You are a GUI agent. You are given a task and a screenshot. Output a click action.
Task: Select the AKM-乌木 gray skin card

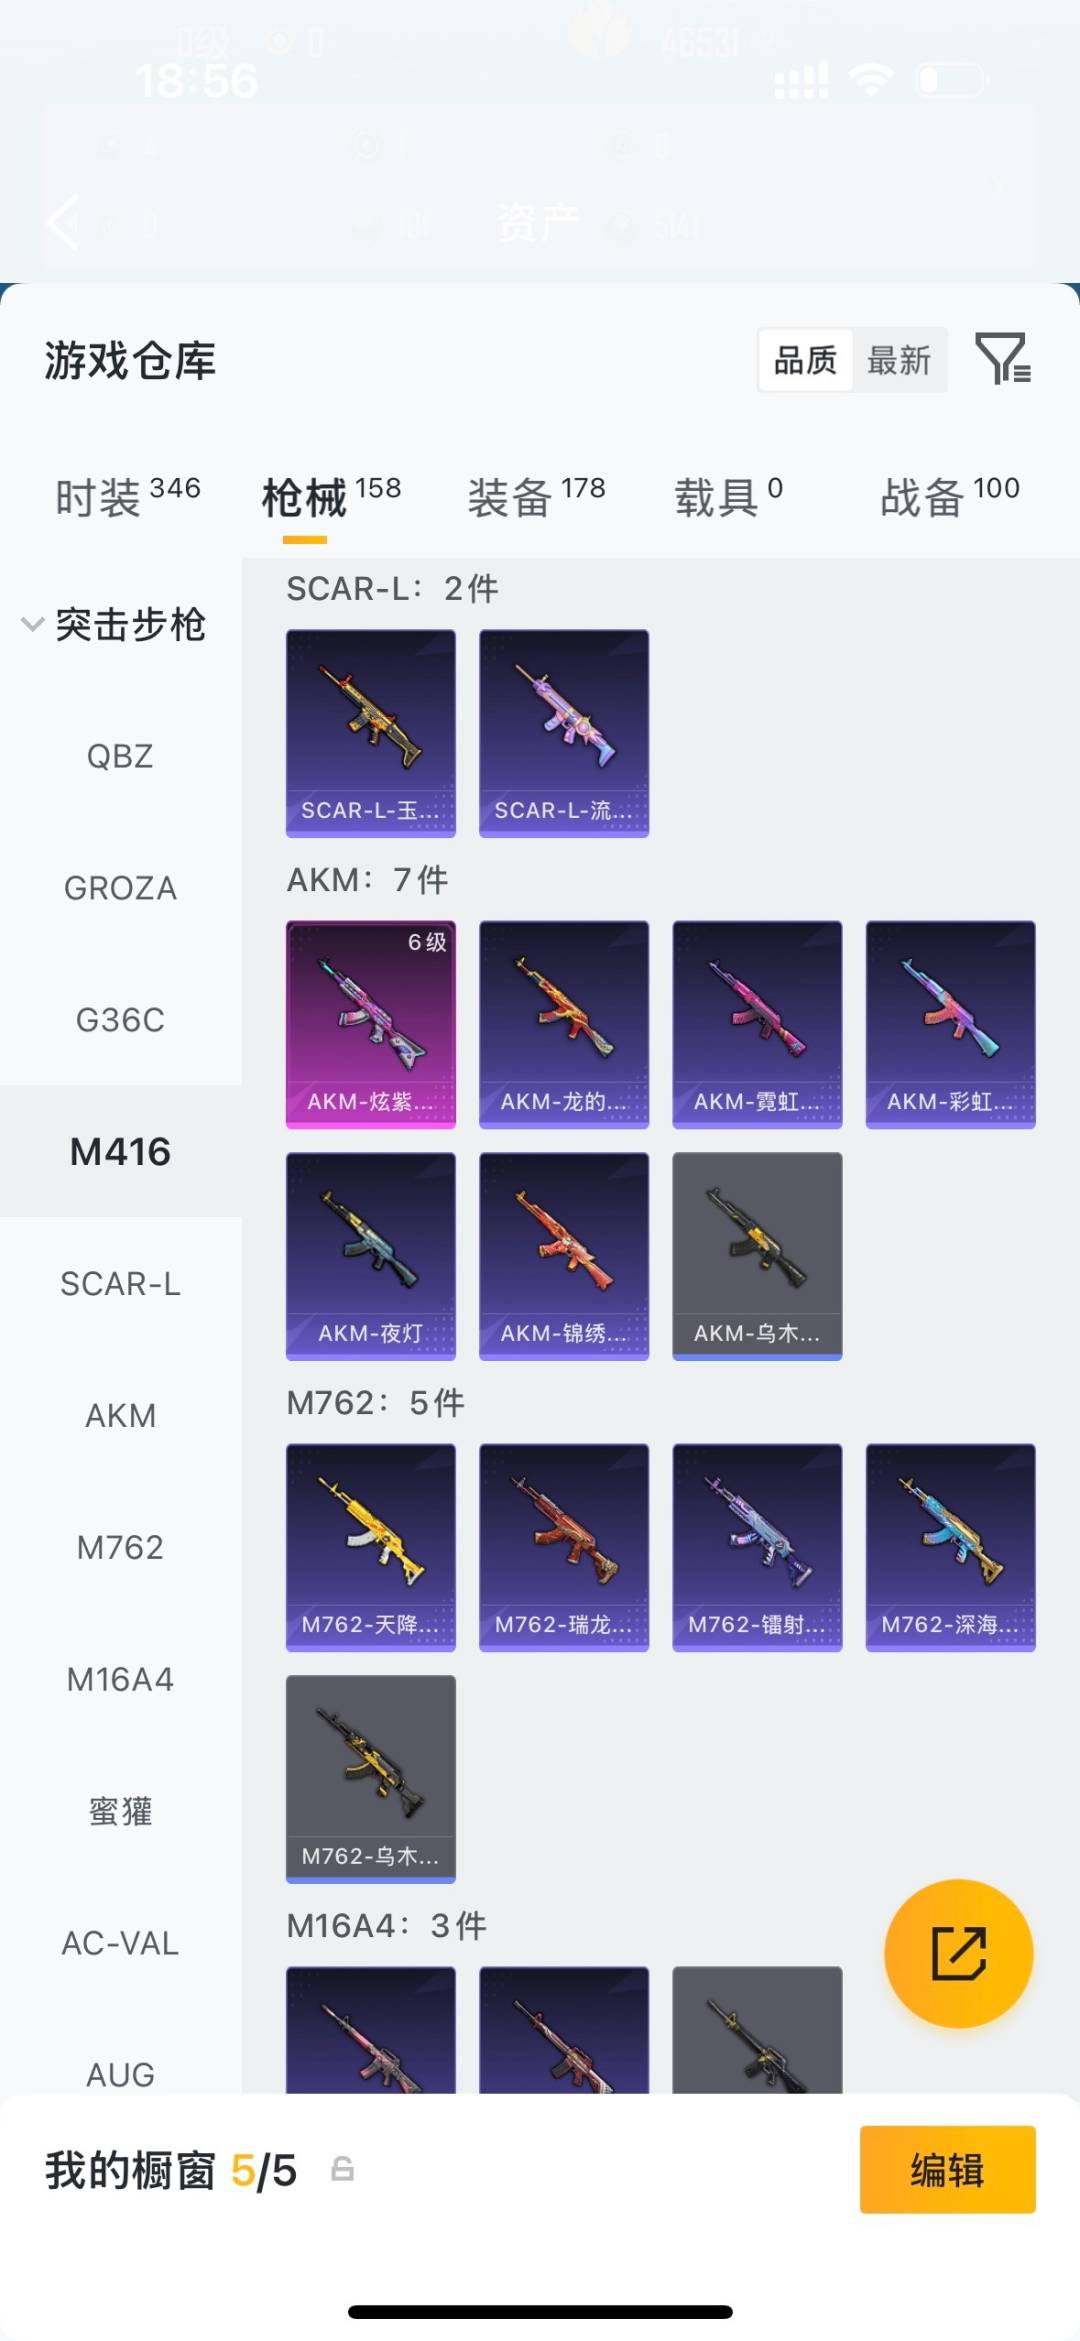757,1256
